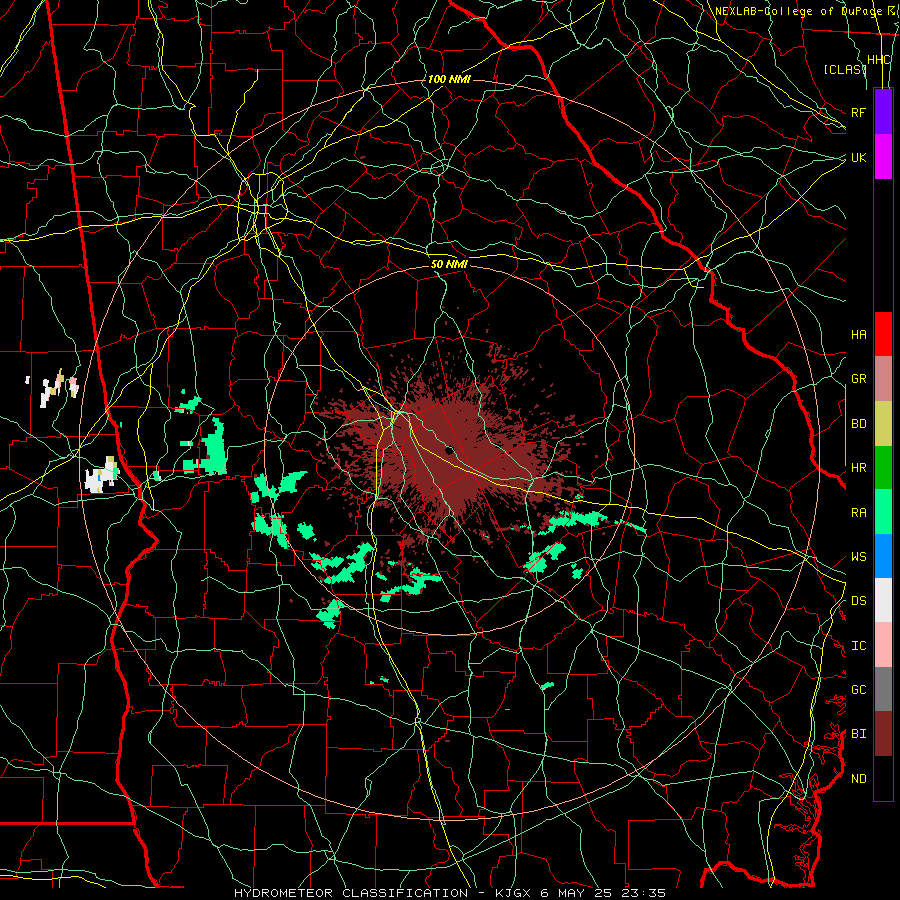Viewport: 900px width, 900px height.
Task: Click the 'HR' legend label
Action: pyautogui.click(x=859, y=468)
